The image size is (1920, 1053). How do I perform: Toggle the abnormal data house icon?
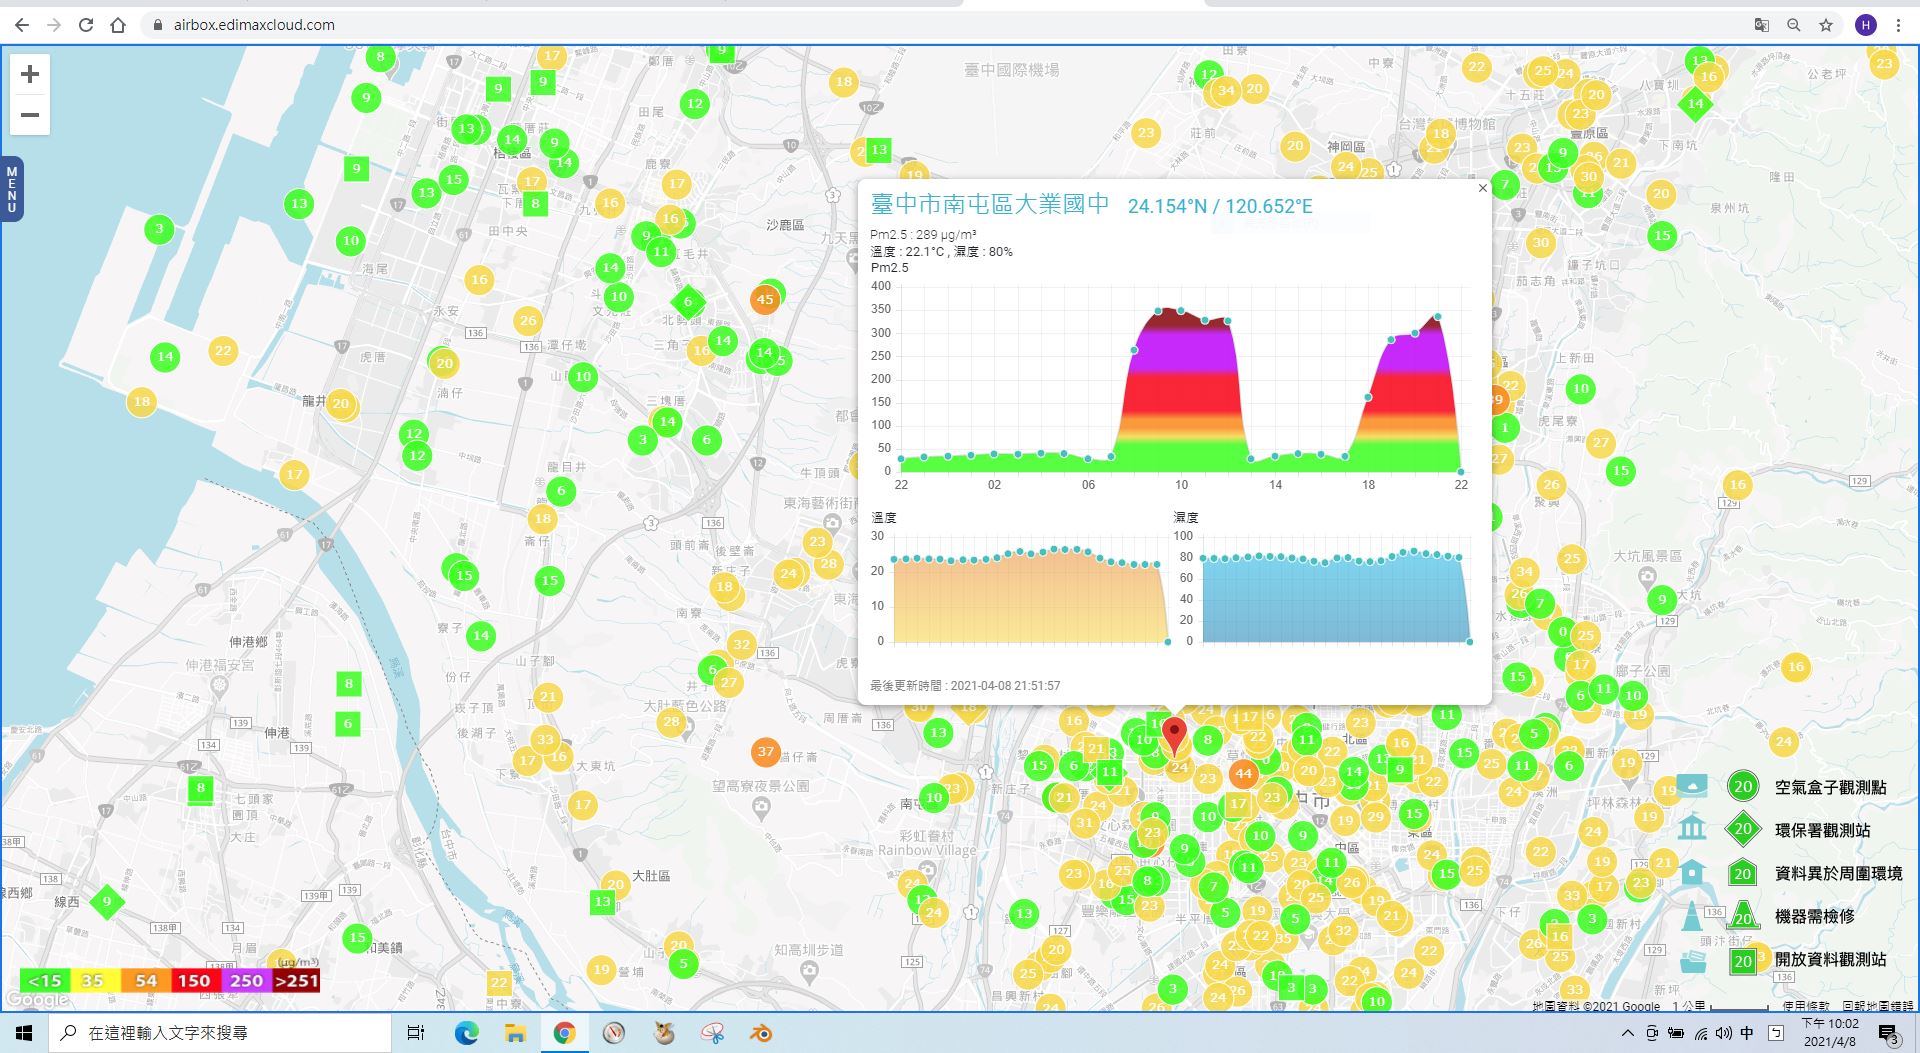[1692, 872]
